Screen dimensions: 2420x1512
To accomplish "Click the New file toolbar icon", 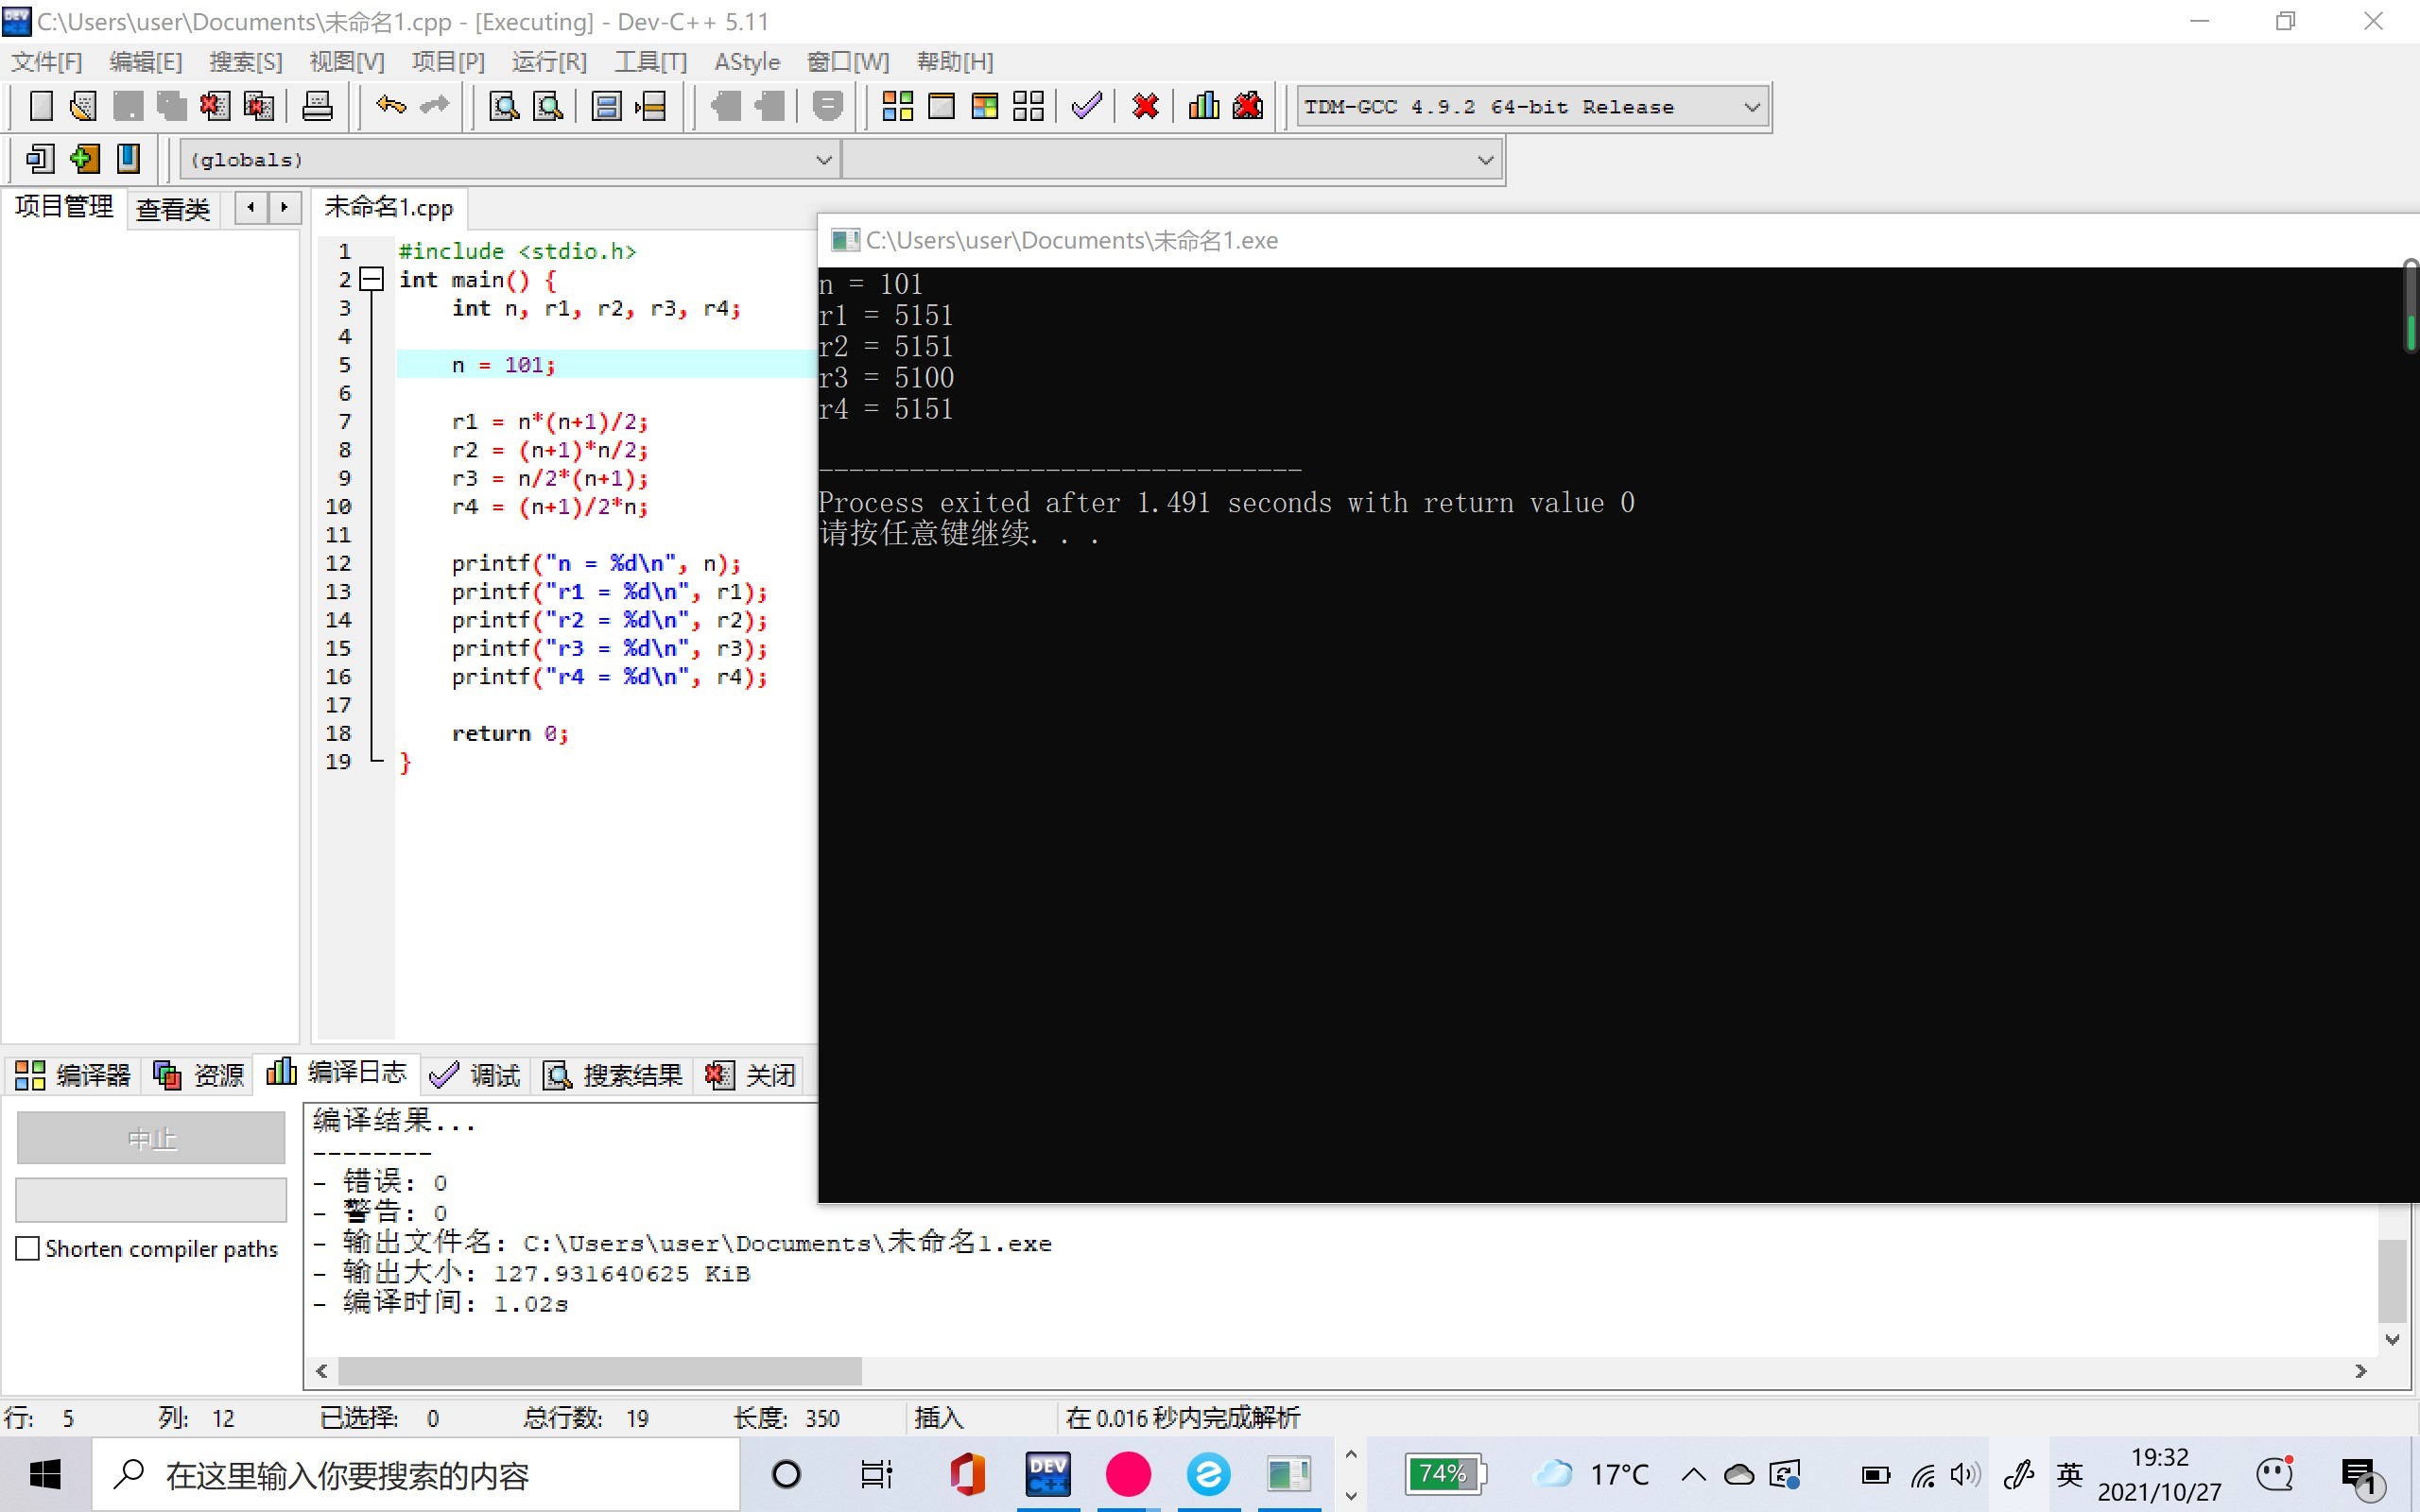I will coord(41,106).
